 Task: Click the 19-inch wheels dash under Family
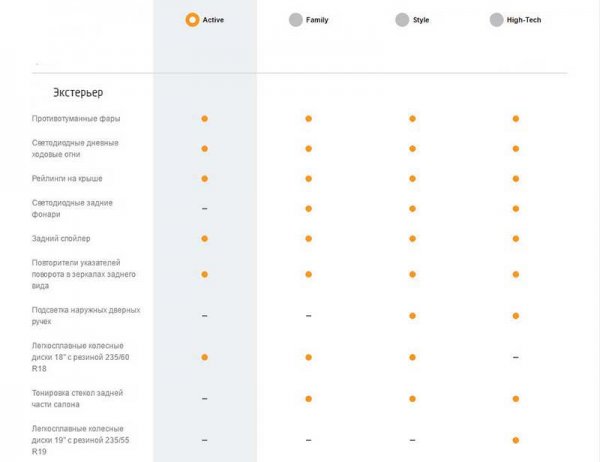pyautogui.click(x=308, y=440)
